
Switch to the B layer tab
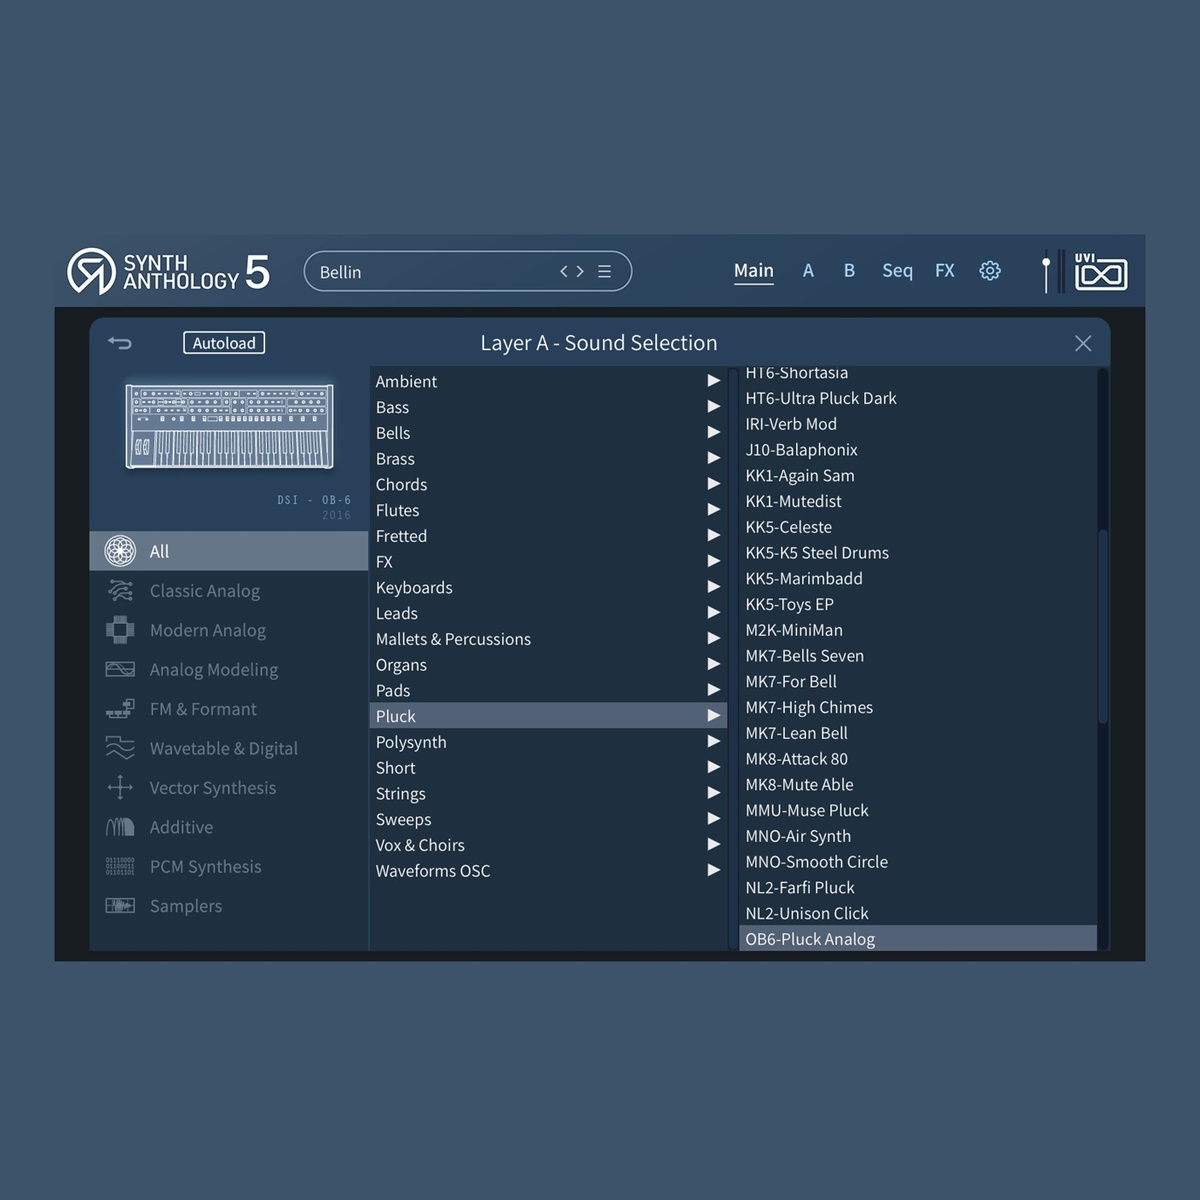(x=849, y=271)
